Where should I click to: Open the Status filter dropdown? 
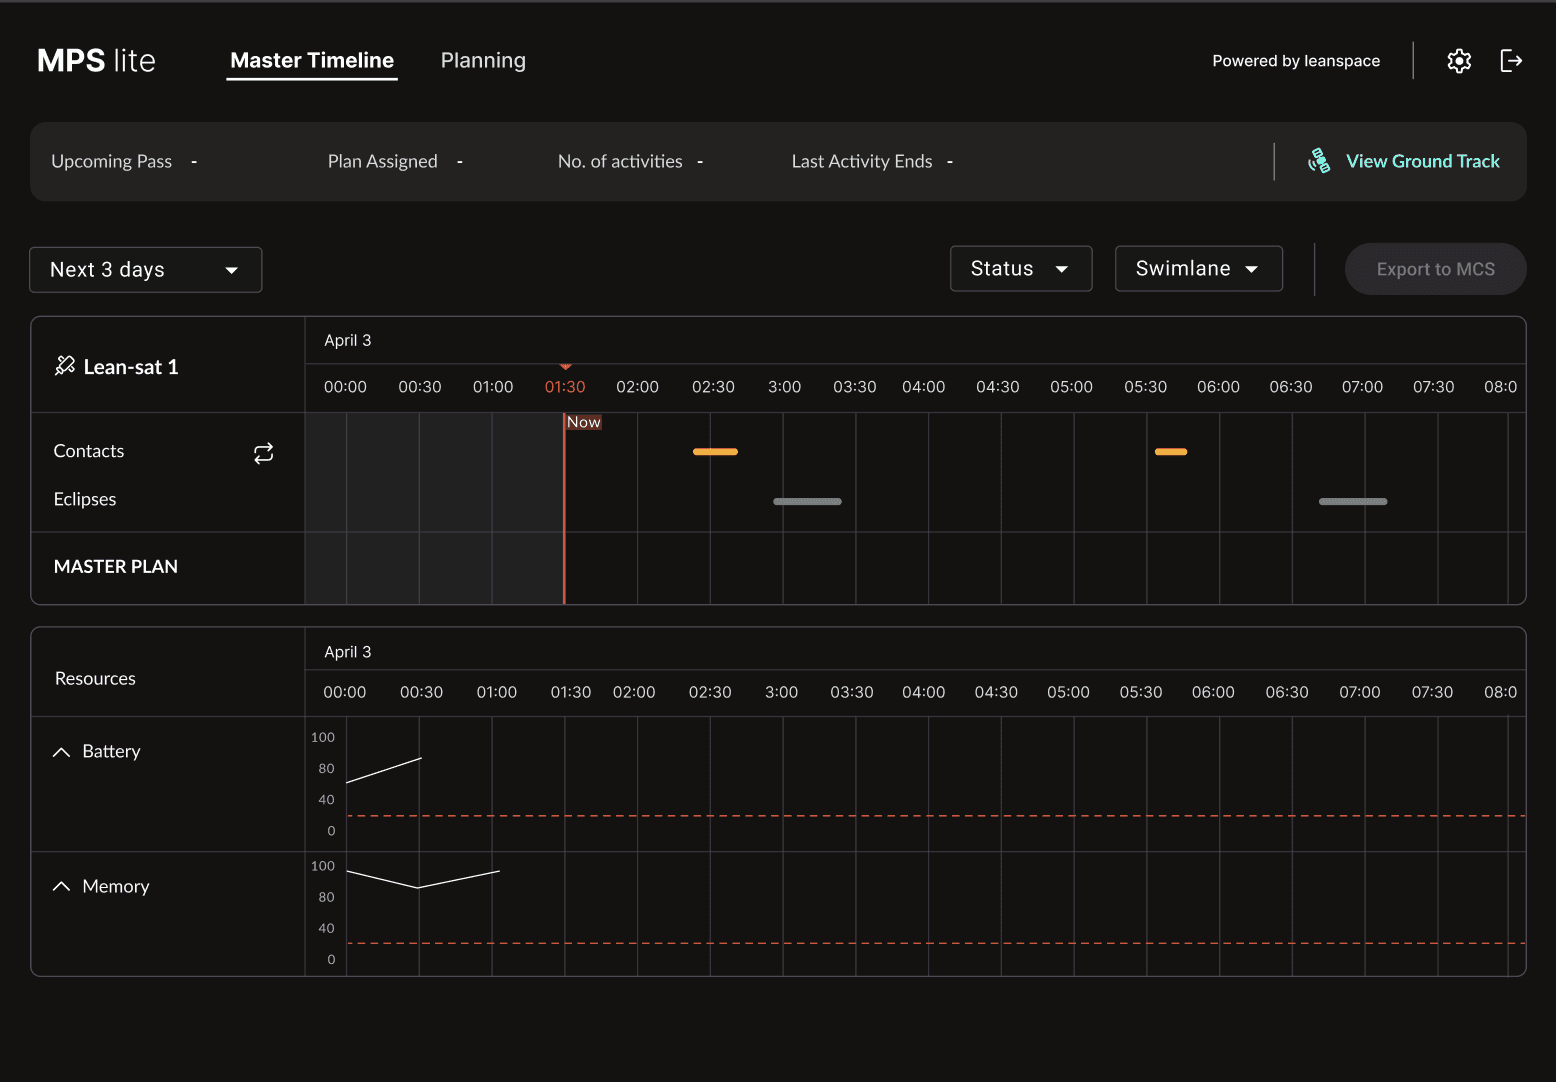1021,269
